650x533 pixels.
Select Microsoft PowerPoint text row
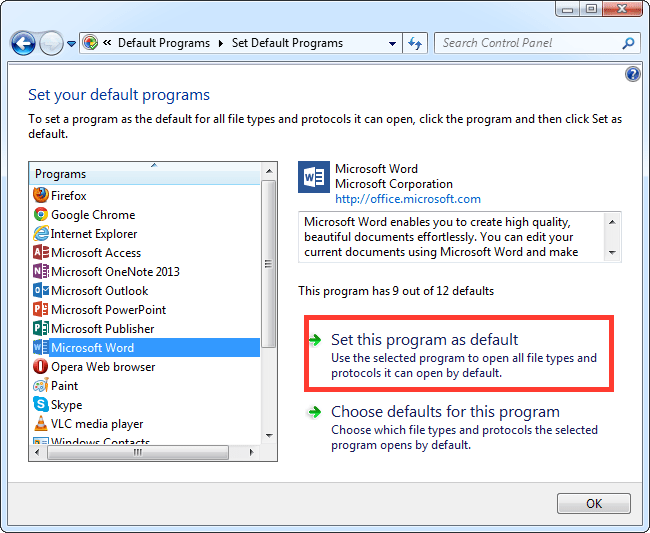(x=108, y=310)
